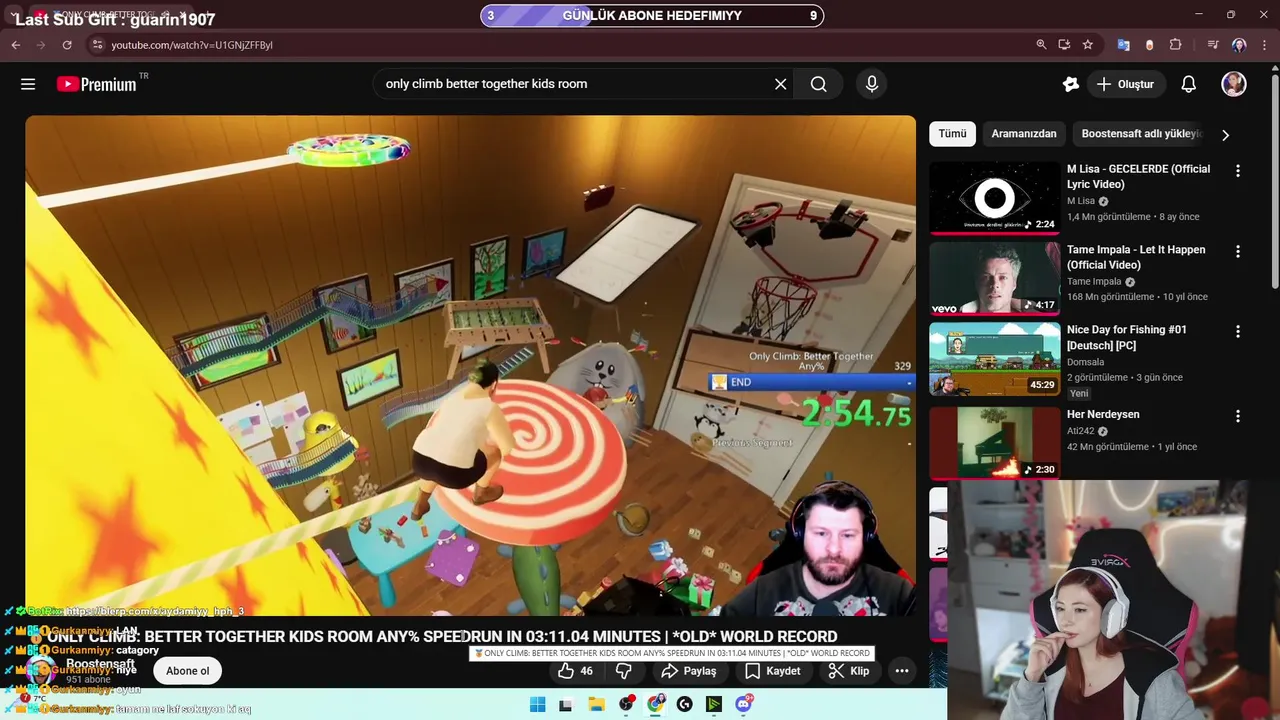Open M Lisa GECELERDE video thumbnail
Viewport: 1280px width, 720px height.
click(x=995, y=198)
